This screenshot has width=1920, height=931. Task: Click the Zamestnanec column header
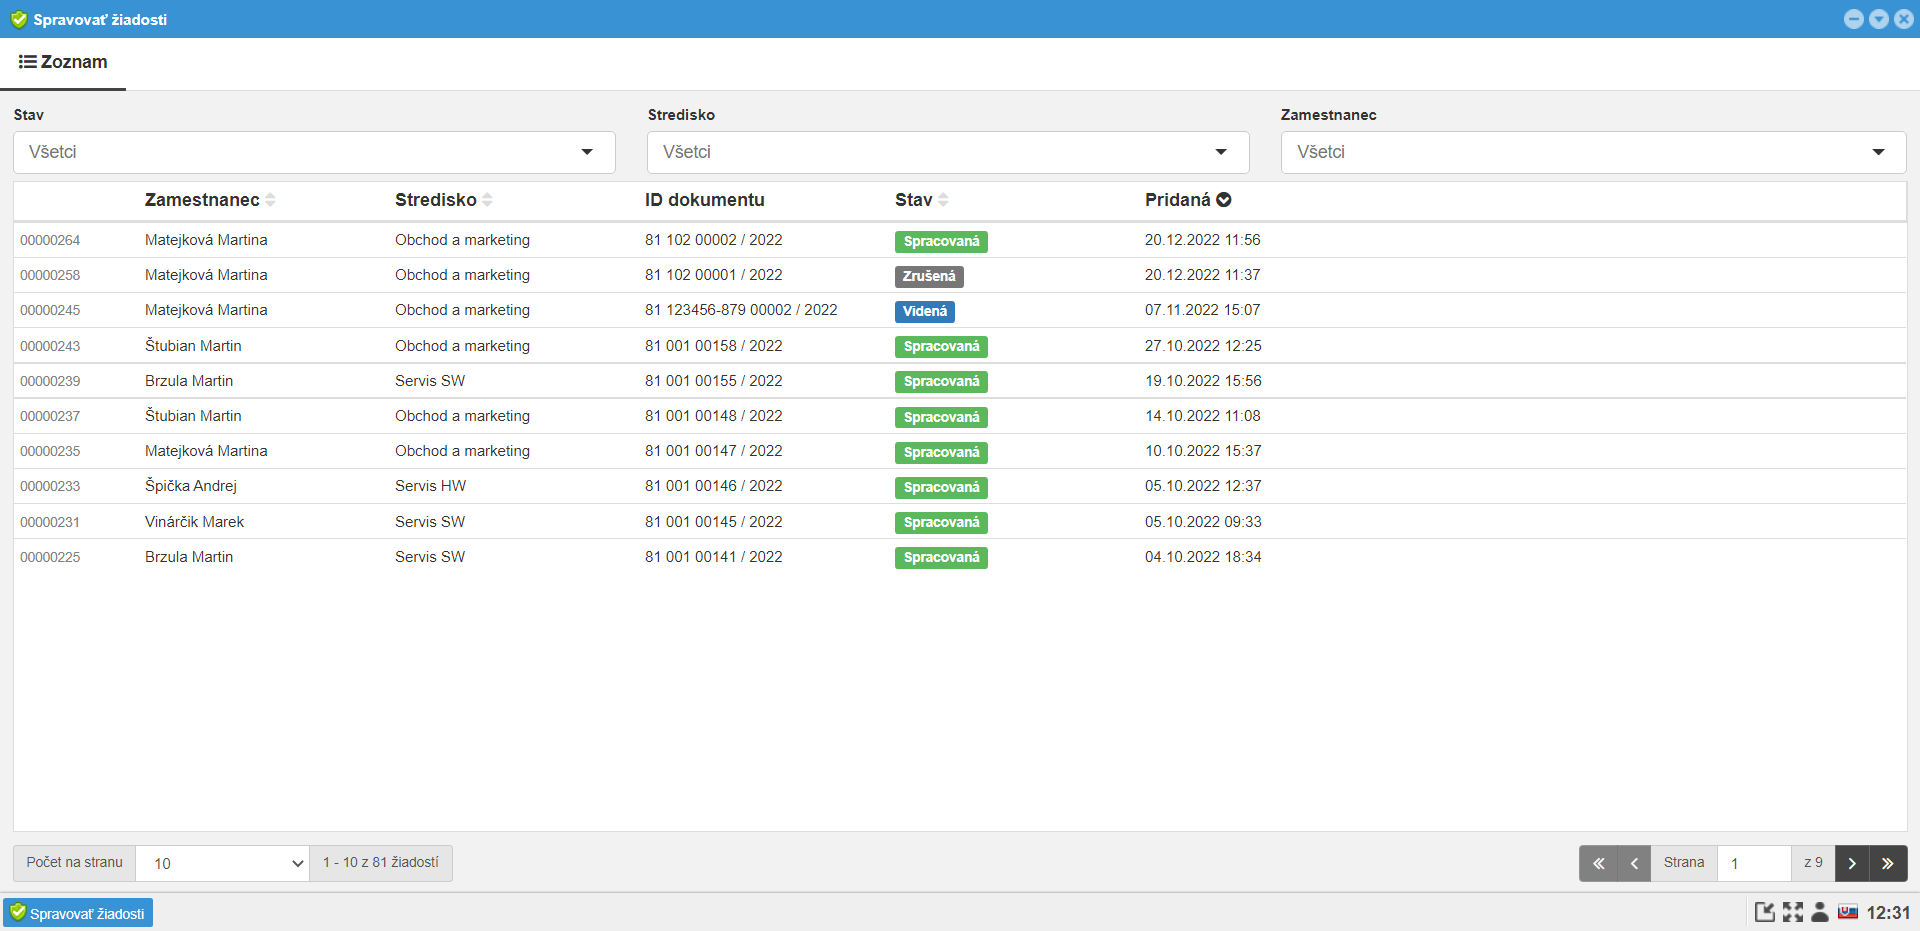click(x=202, y=200)
